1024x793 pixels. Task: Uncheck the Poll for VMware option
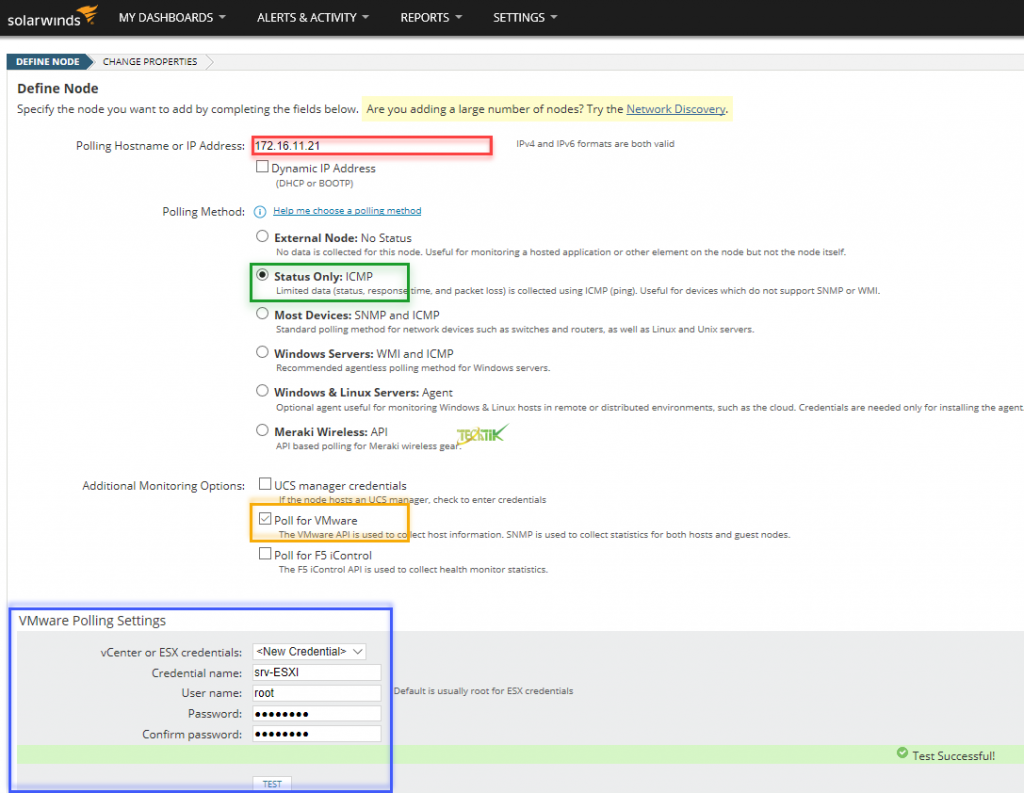click(x=265, y=519)
